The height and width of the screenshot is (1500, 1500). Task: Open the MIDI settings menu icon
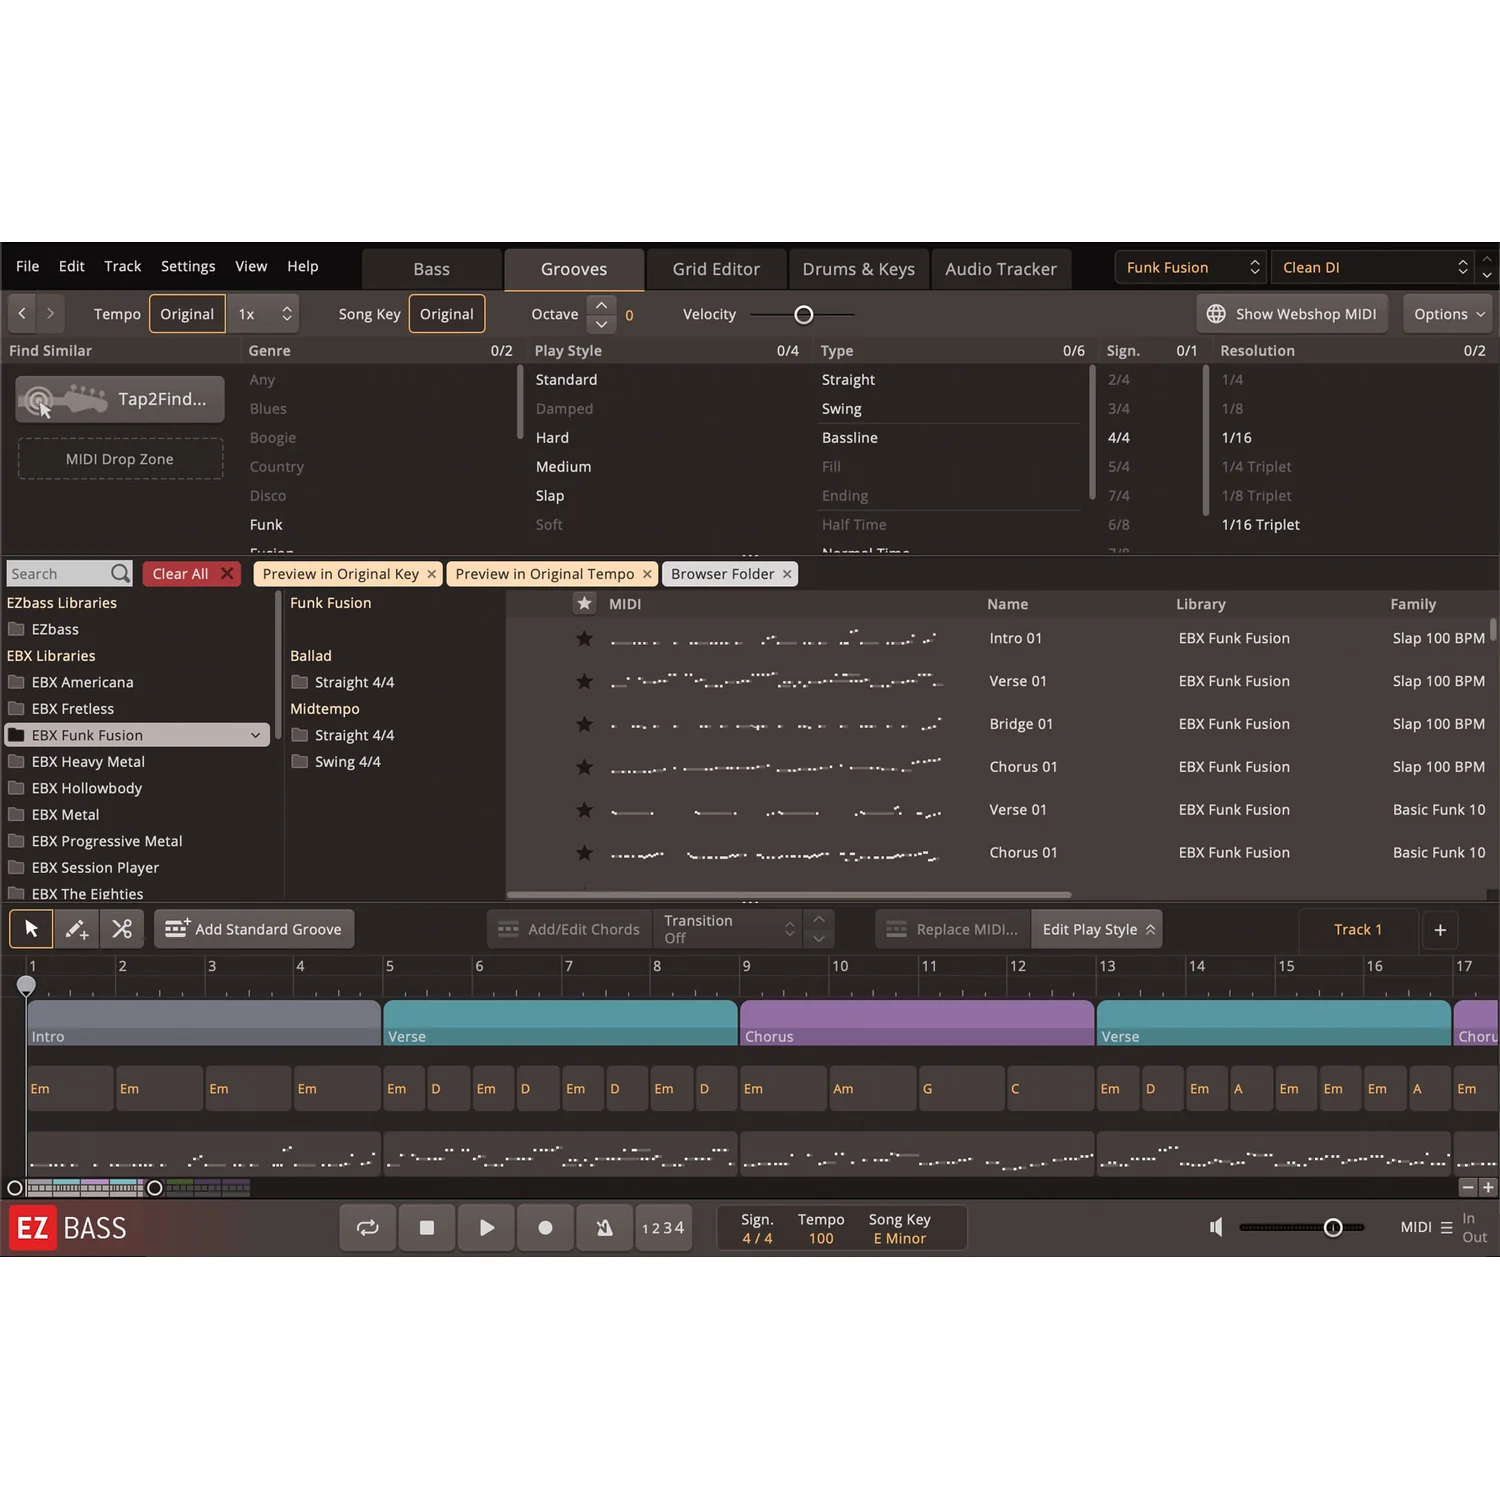1446,1227
